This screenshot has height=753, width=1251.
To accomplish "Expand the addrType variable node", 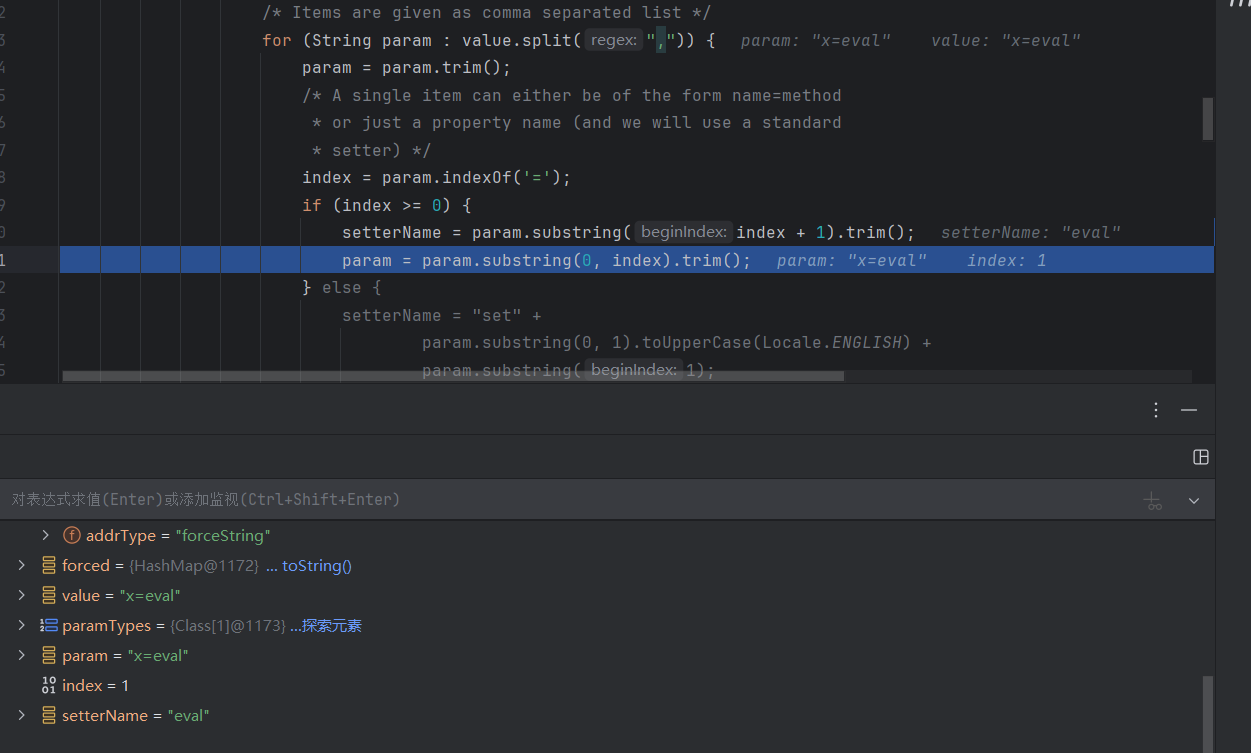I will [x=45, y=536].
